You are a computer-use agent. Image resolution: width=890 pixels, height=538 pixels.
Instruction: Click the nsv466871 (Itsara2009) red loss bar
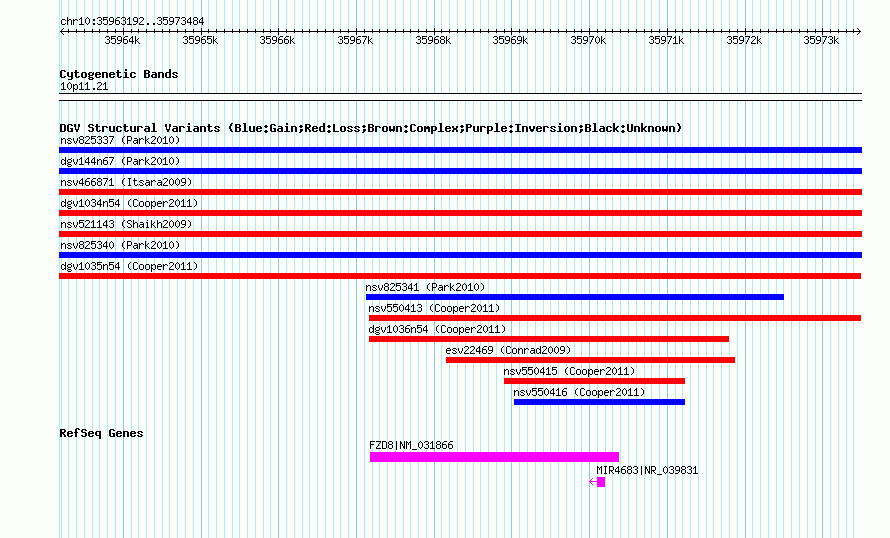point(460,192)
